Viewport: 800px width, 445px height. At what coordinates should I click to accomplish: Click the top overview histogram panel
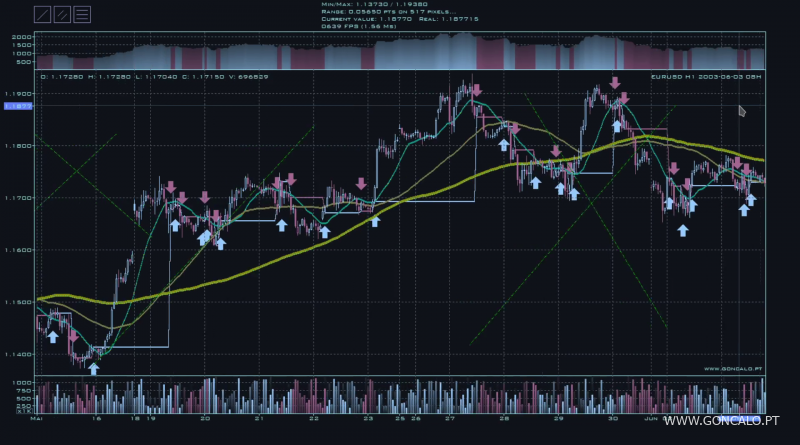[x=400, y=50]
